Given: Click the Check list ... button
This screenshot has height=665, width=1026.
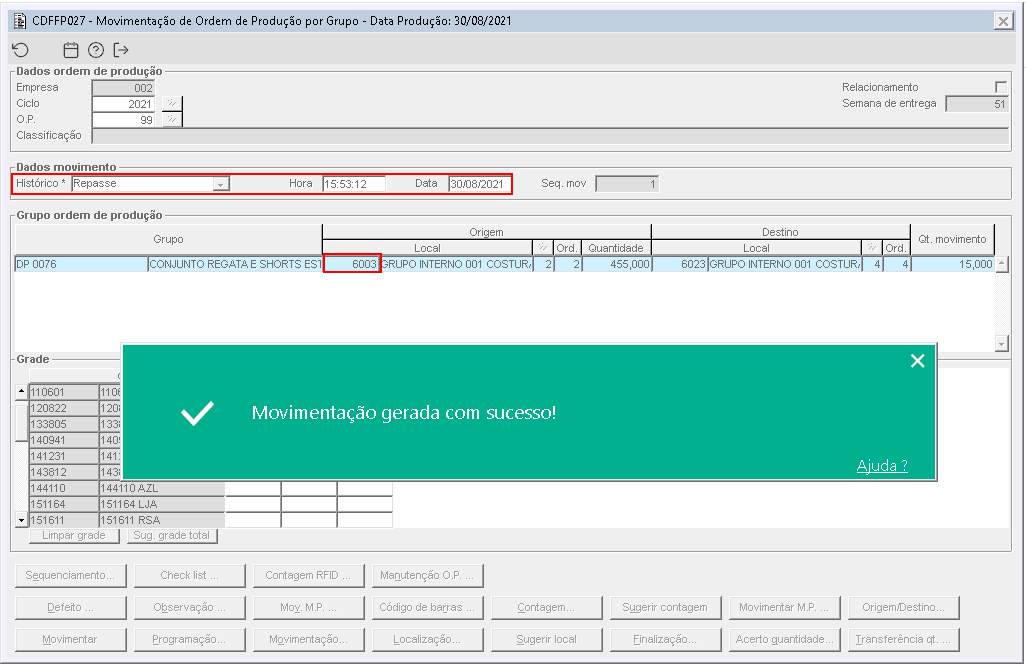Looking at the screenshot, I should tap(190, 575).
